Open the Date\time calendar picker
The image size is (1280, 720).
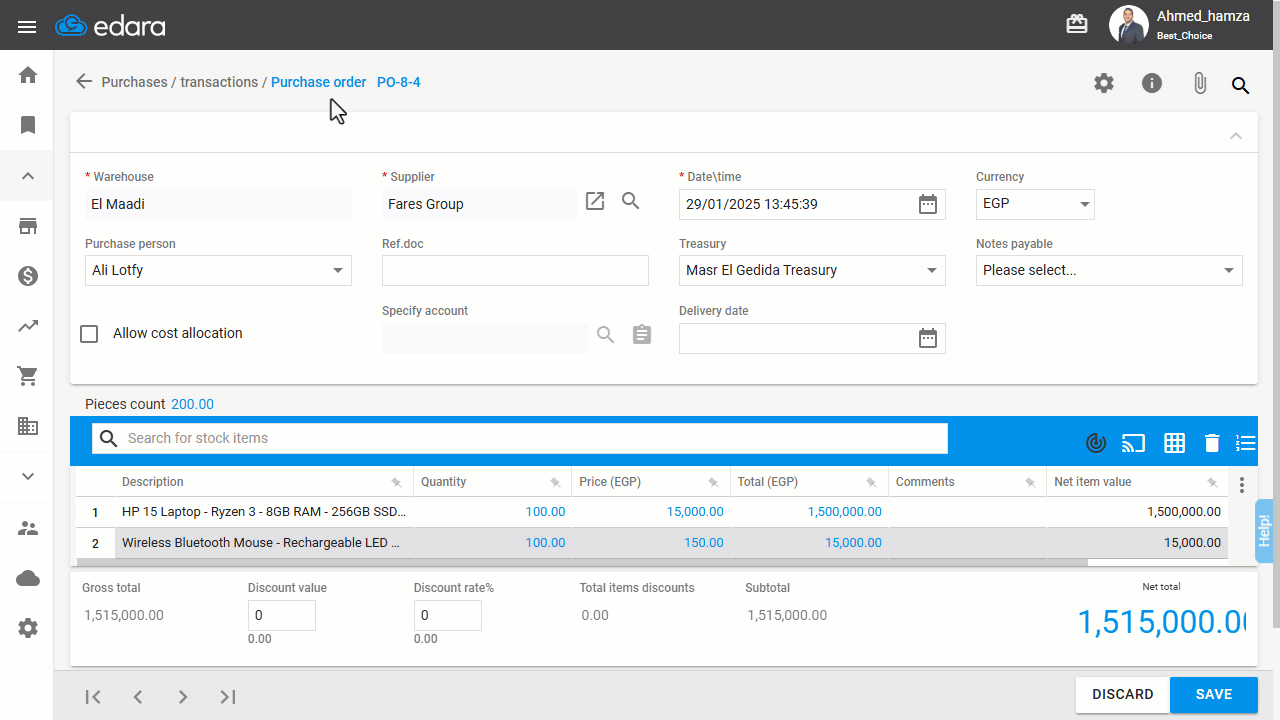point(928,204)
